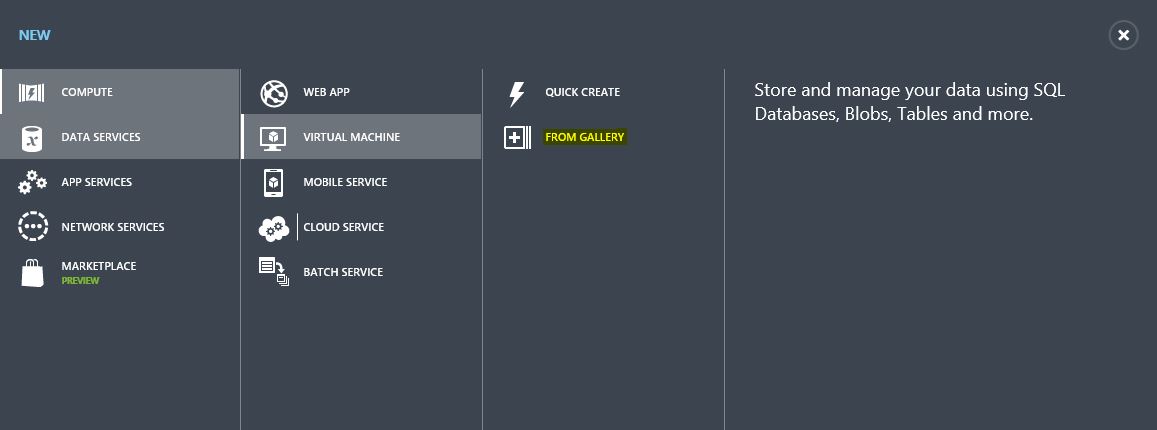This screenshot has height=430, width=1157.
Task: Click the Quick Create lightning bolt icon
Action: (x=517, y=94)
